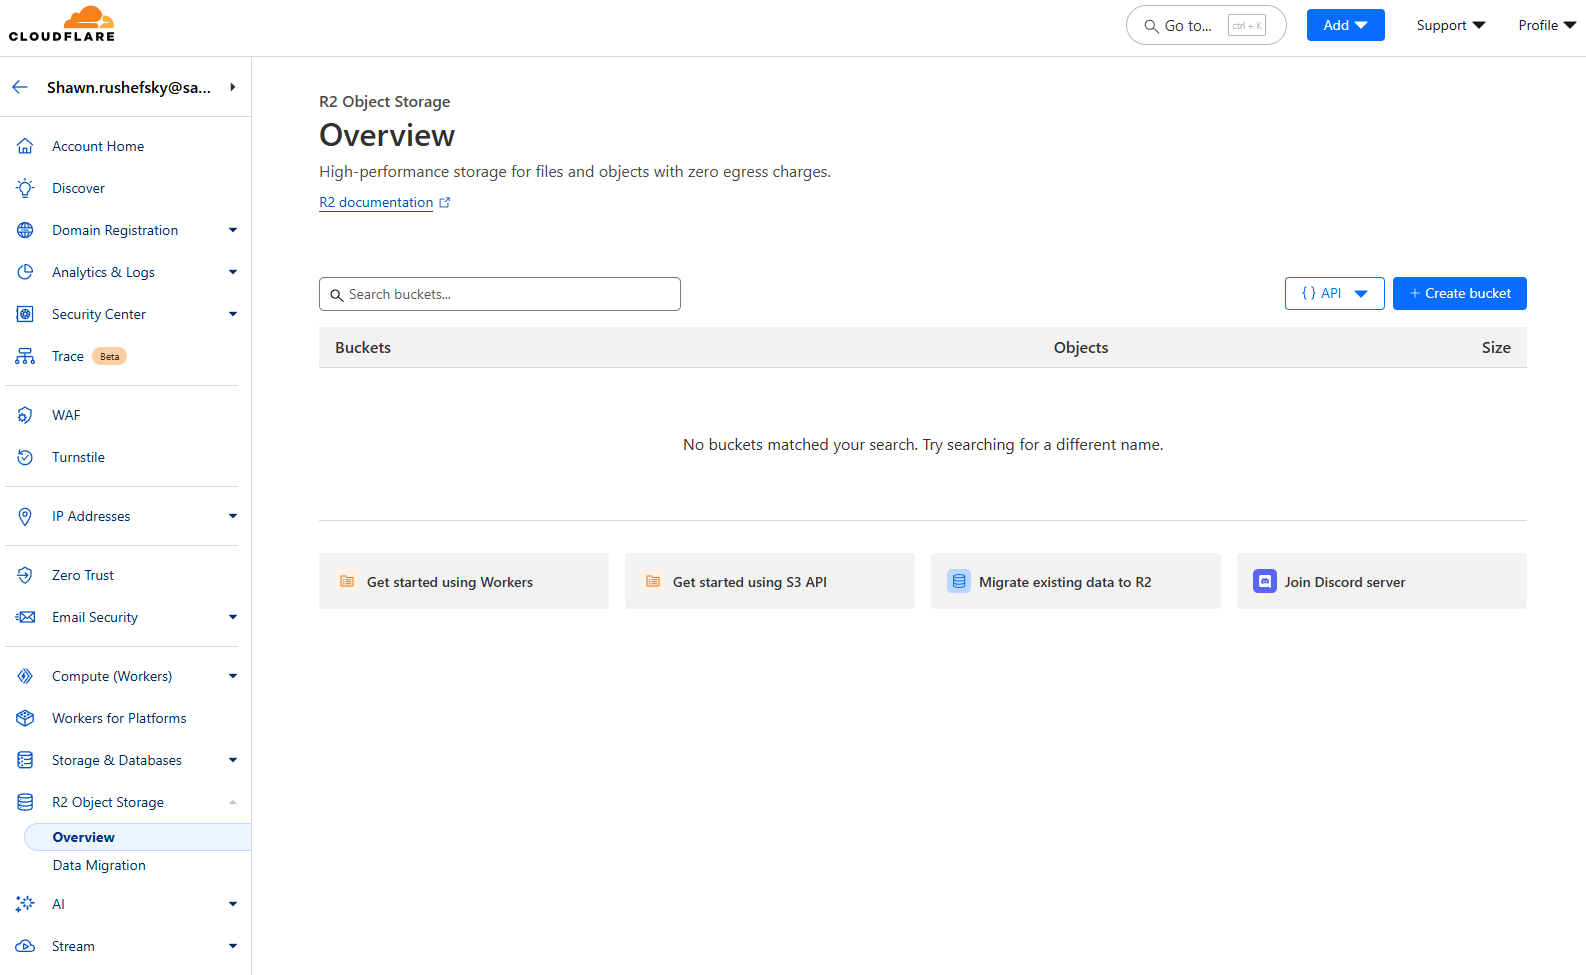Click the Domain Registration globe icon
Screen dimensions: 1586x975
click(x=25, y=230)
